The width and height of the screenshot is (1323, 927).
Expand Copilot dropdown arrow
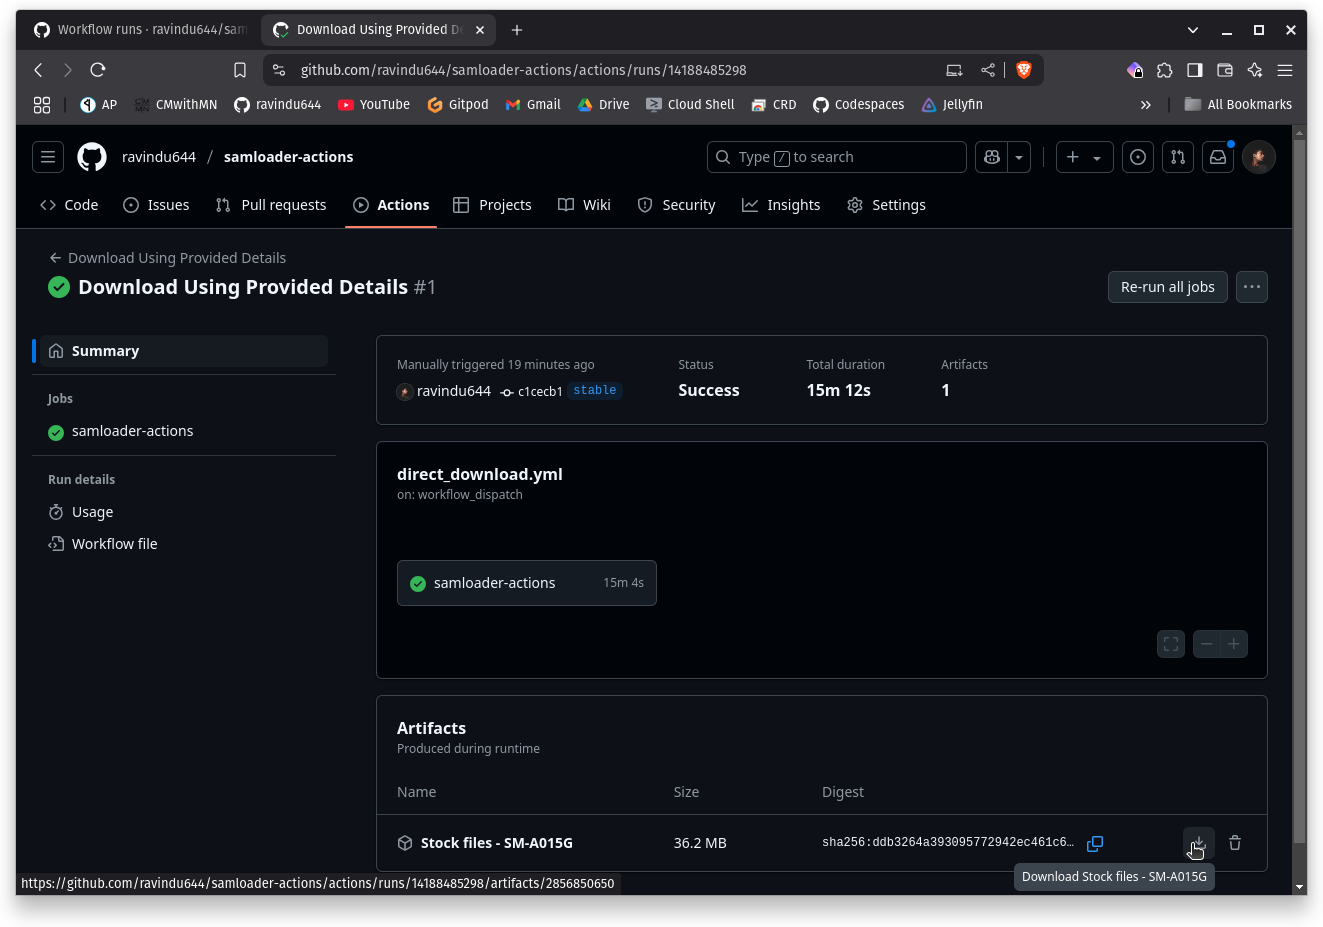click(1019, 157)
